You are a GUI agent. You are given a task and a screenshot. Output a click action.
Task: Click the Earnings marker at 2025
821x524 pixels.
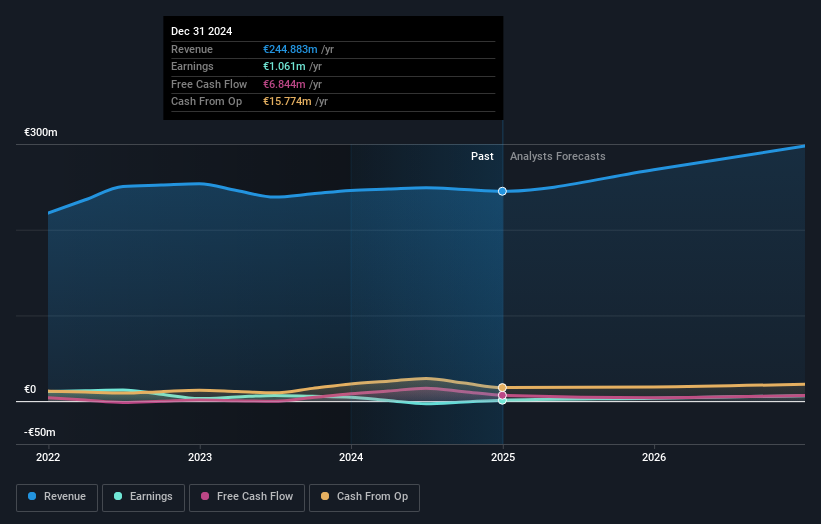click(502, 401)
